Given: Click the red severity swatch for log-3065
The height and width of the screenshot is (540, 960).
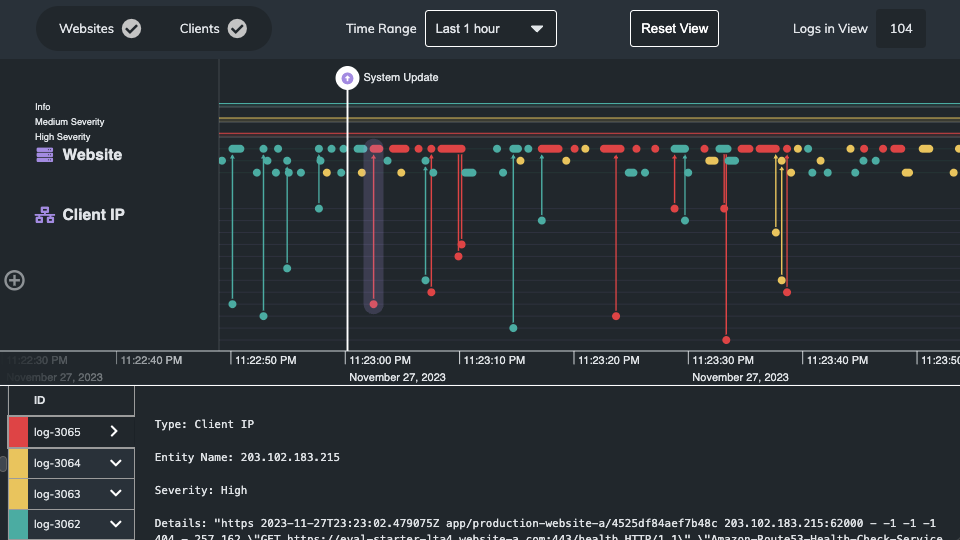Looking at the screenshot, I should [x=18, y=432].
